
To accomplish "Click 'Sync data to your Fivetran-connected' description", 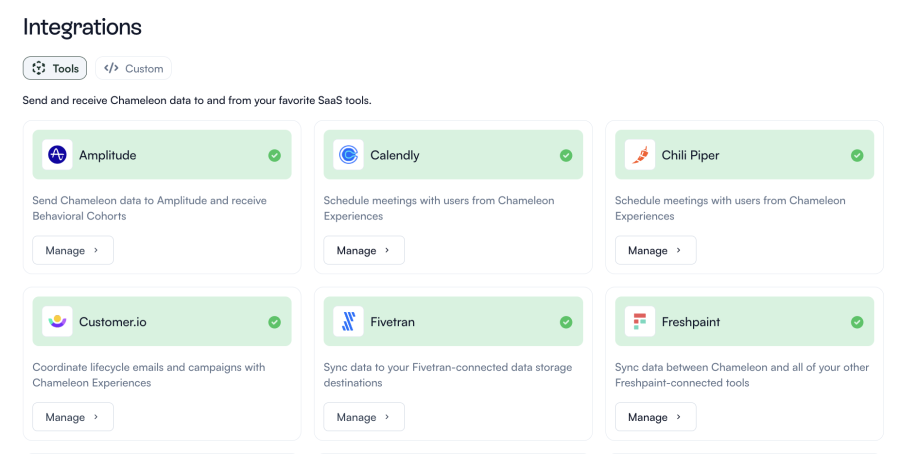I will coord(448,375).
